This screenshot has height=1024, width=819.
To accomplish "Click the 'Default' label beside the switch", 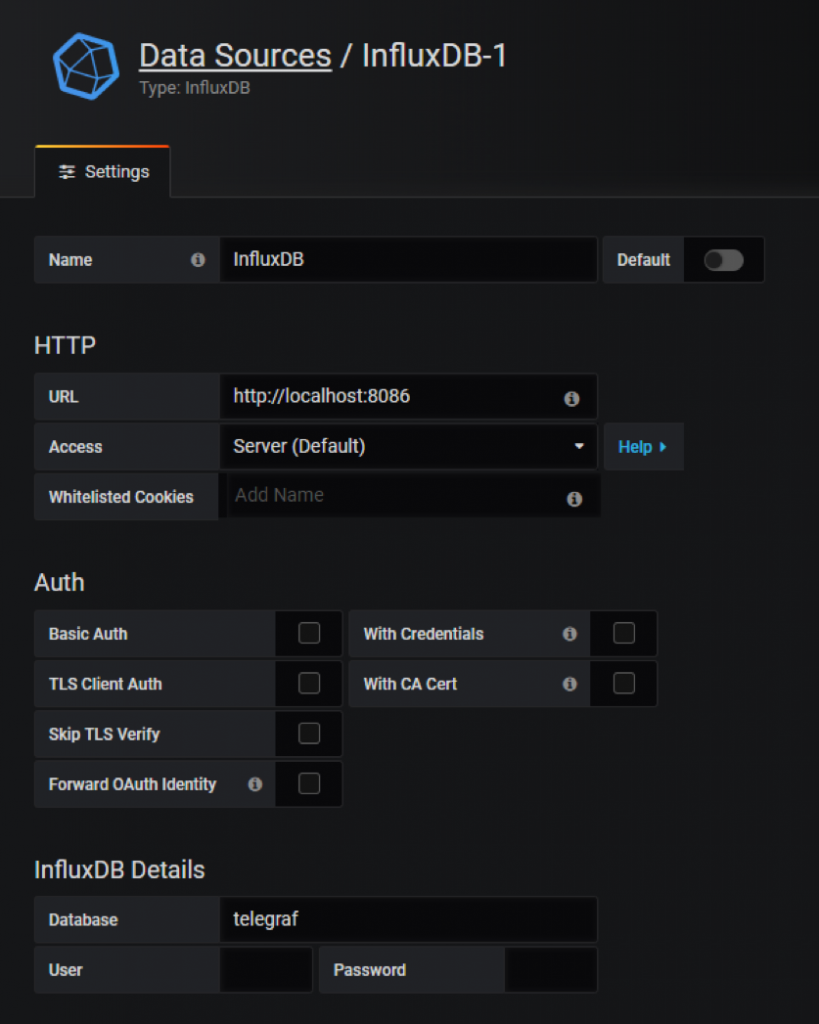I will click(x=643, y=260).
